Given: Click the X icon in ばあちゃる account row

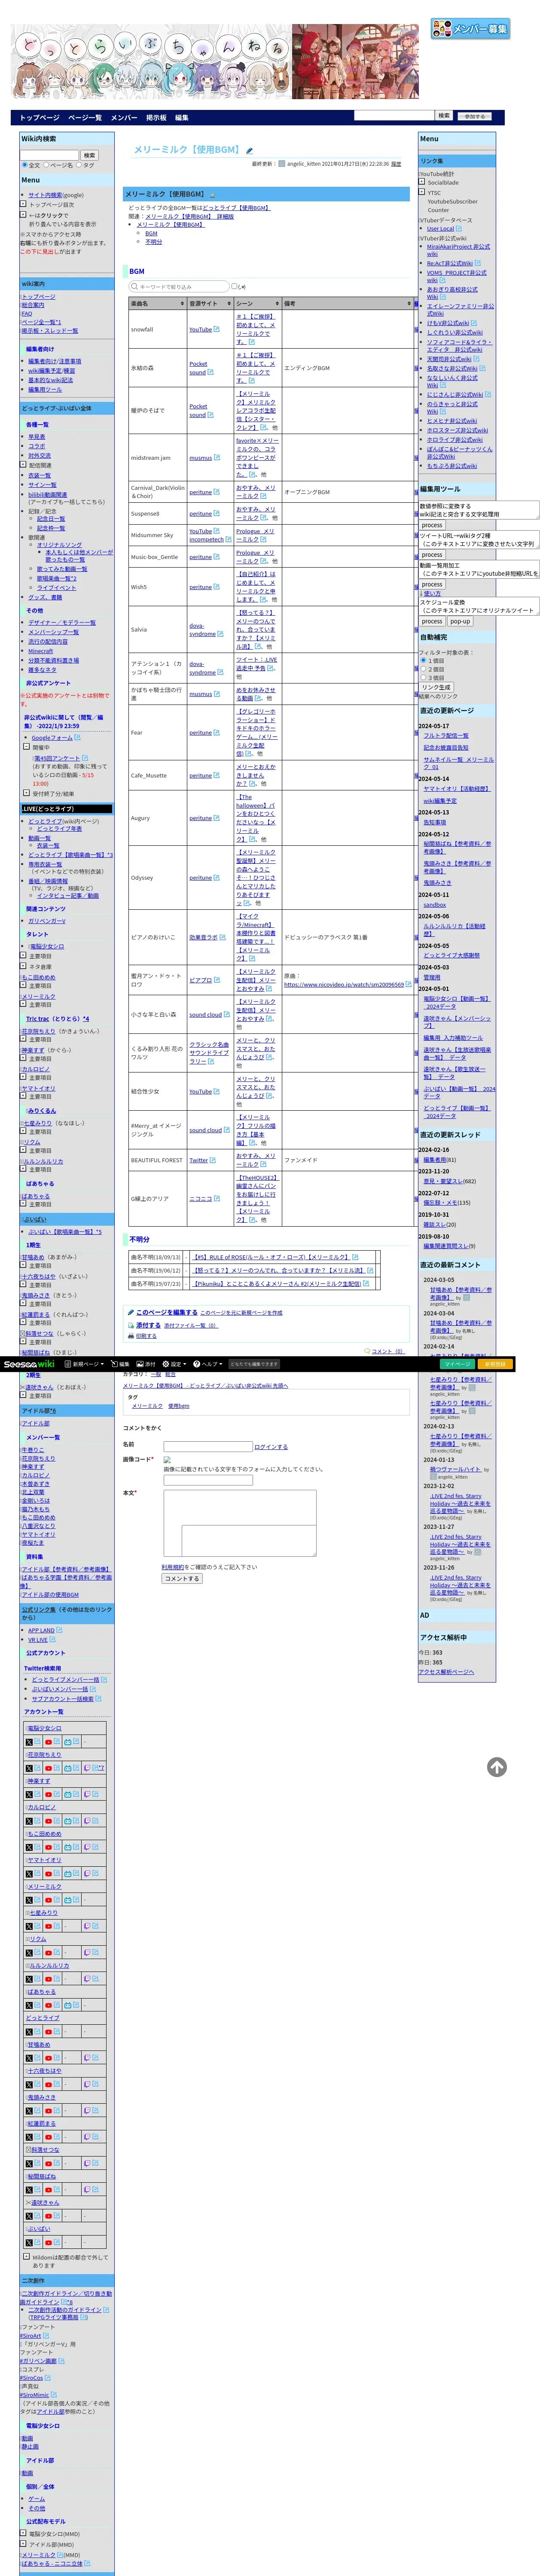Looking at the screenshot, I should (29, 2004).
